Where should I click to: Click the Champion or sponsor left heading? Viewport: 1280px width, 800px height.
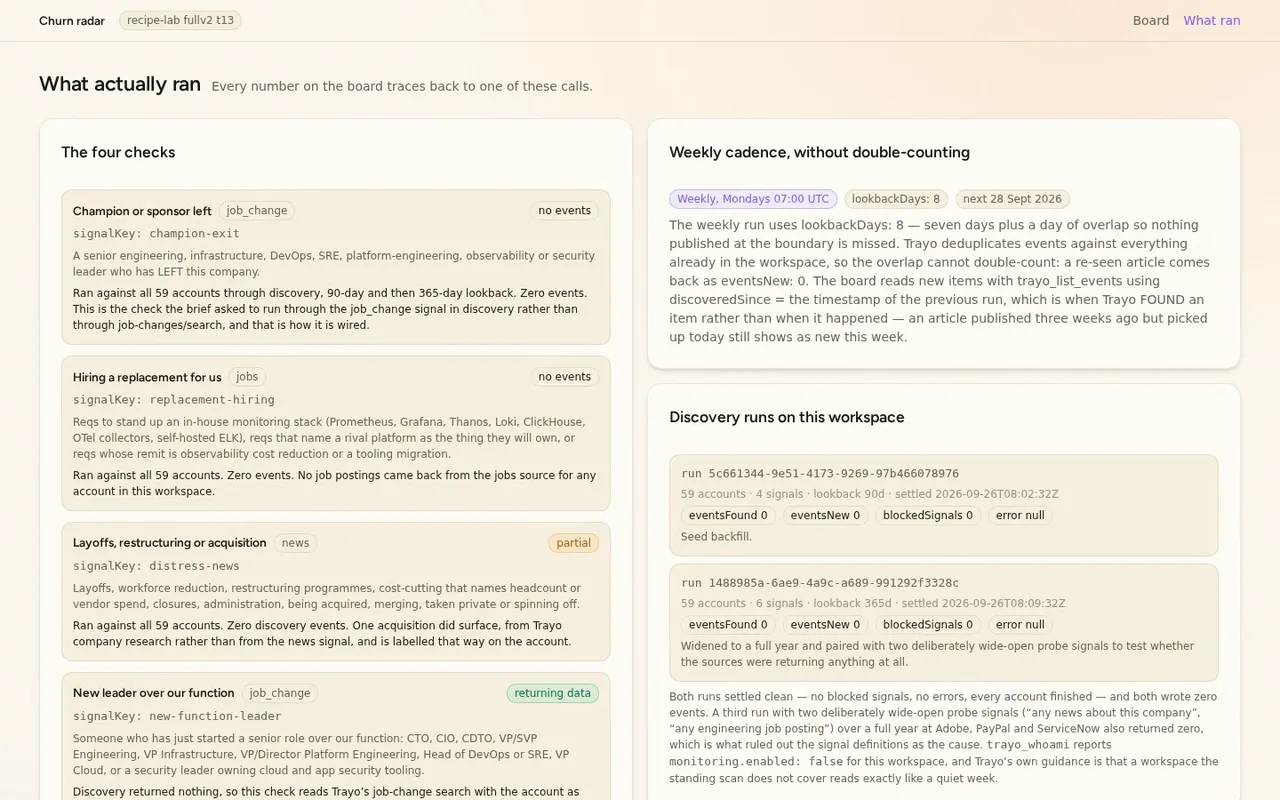[x=142, y=211]
